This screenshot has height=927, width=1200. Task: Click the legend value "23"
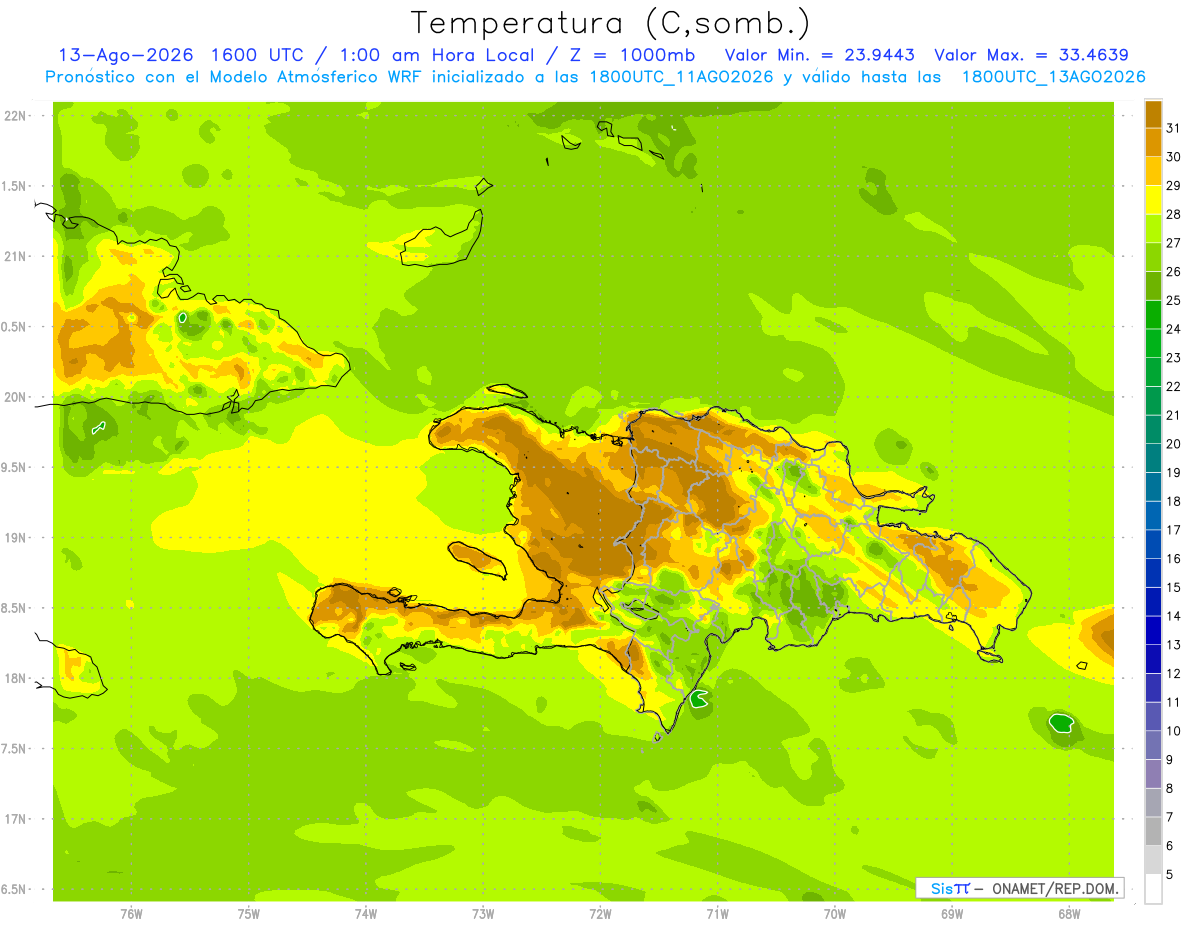point(1173,358)
